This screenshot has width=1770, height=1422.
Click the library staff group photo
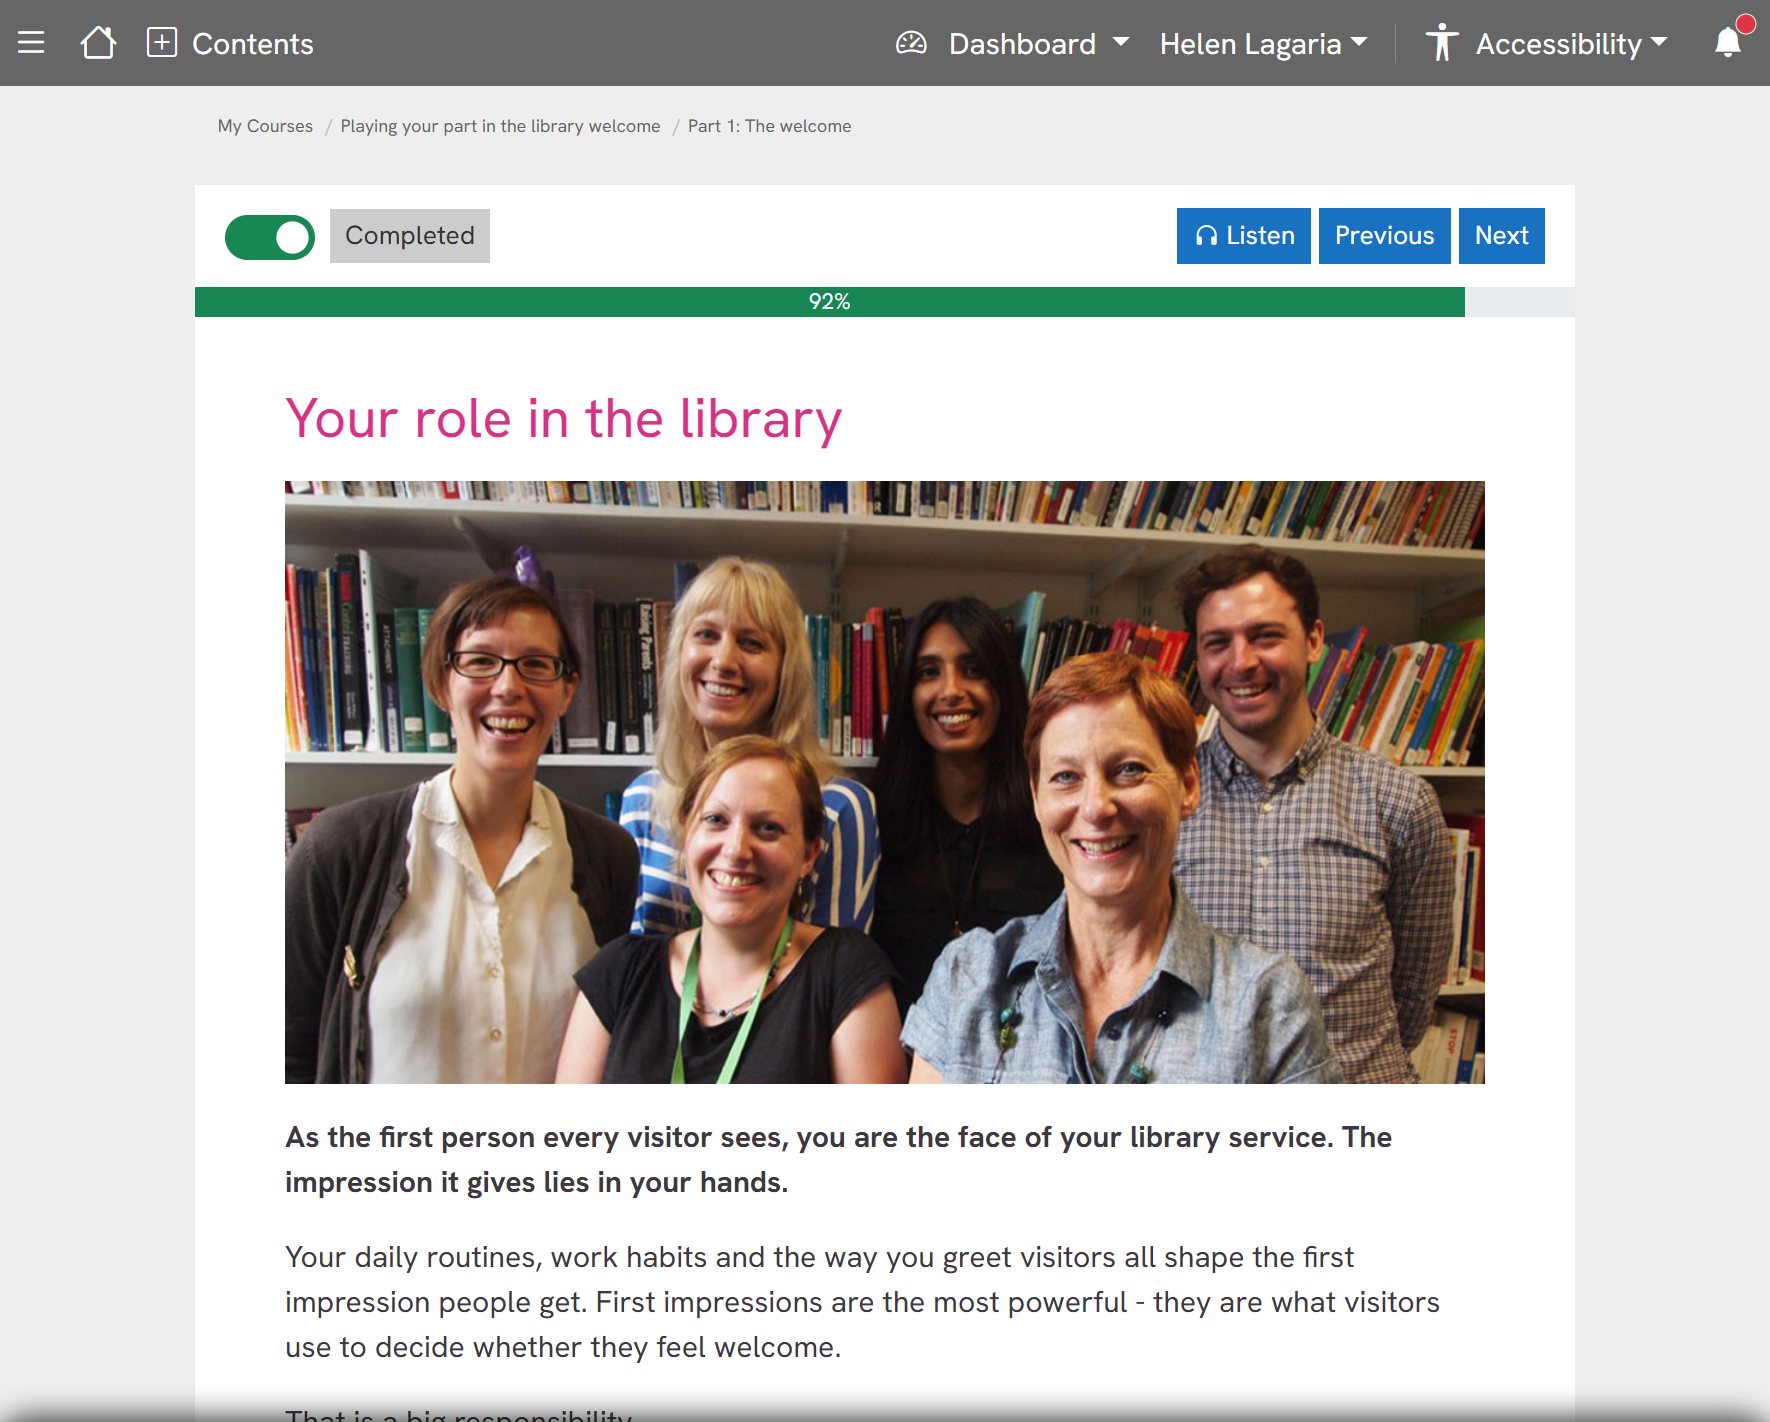click(884, 782)
